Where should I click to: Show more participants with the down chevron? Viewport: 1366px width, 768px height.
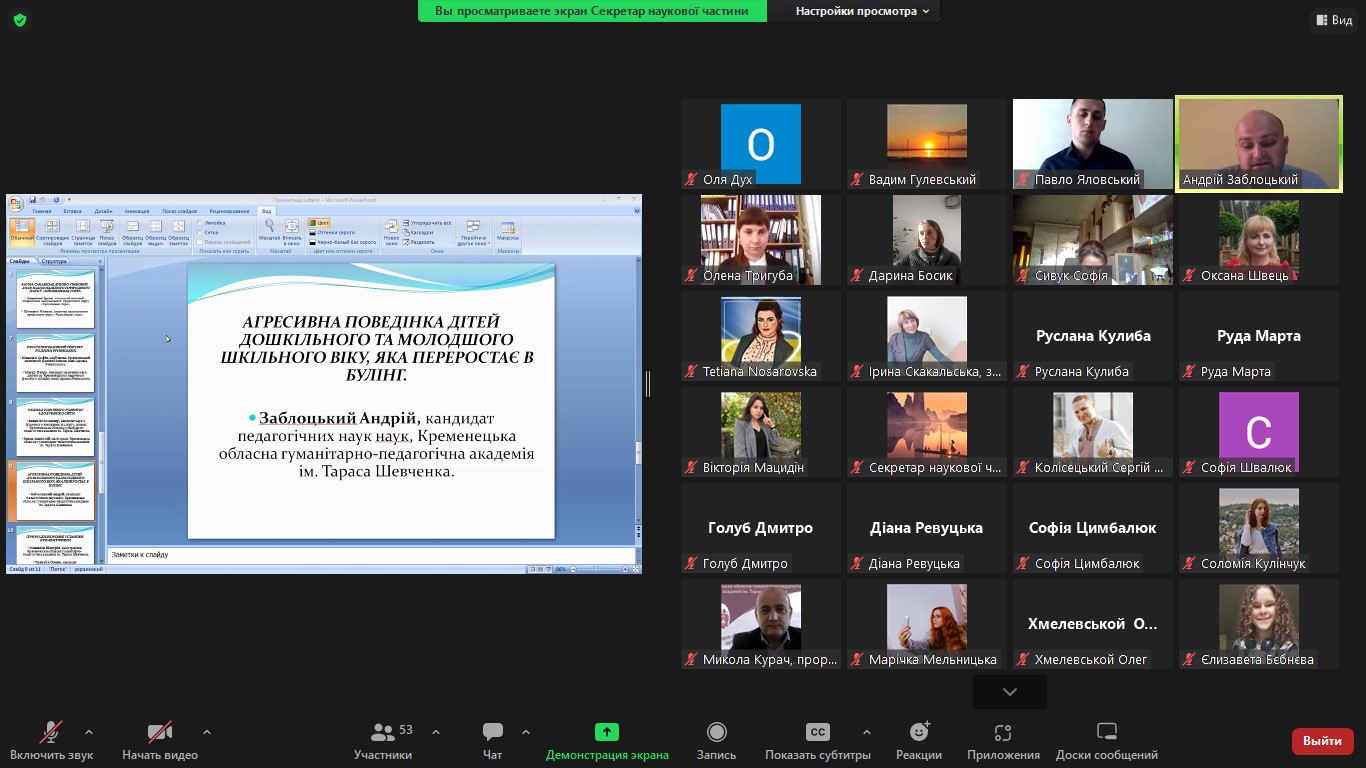pyautogui.click(x=1009, y=691)
